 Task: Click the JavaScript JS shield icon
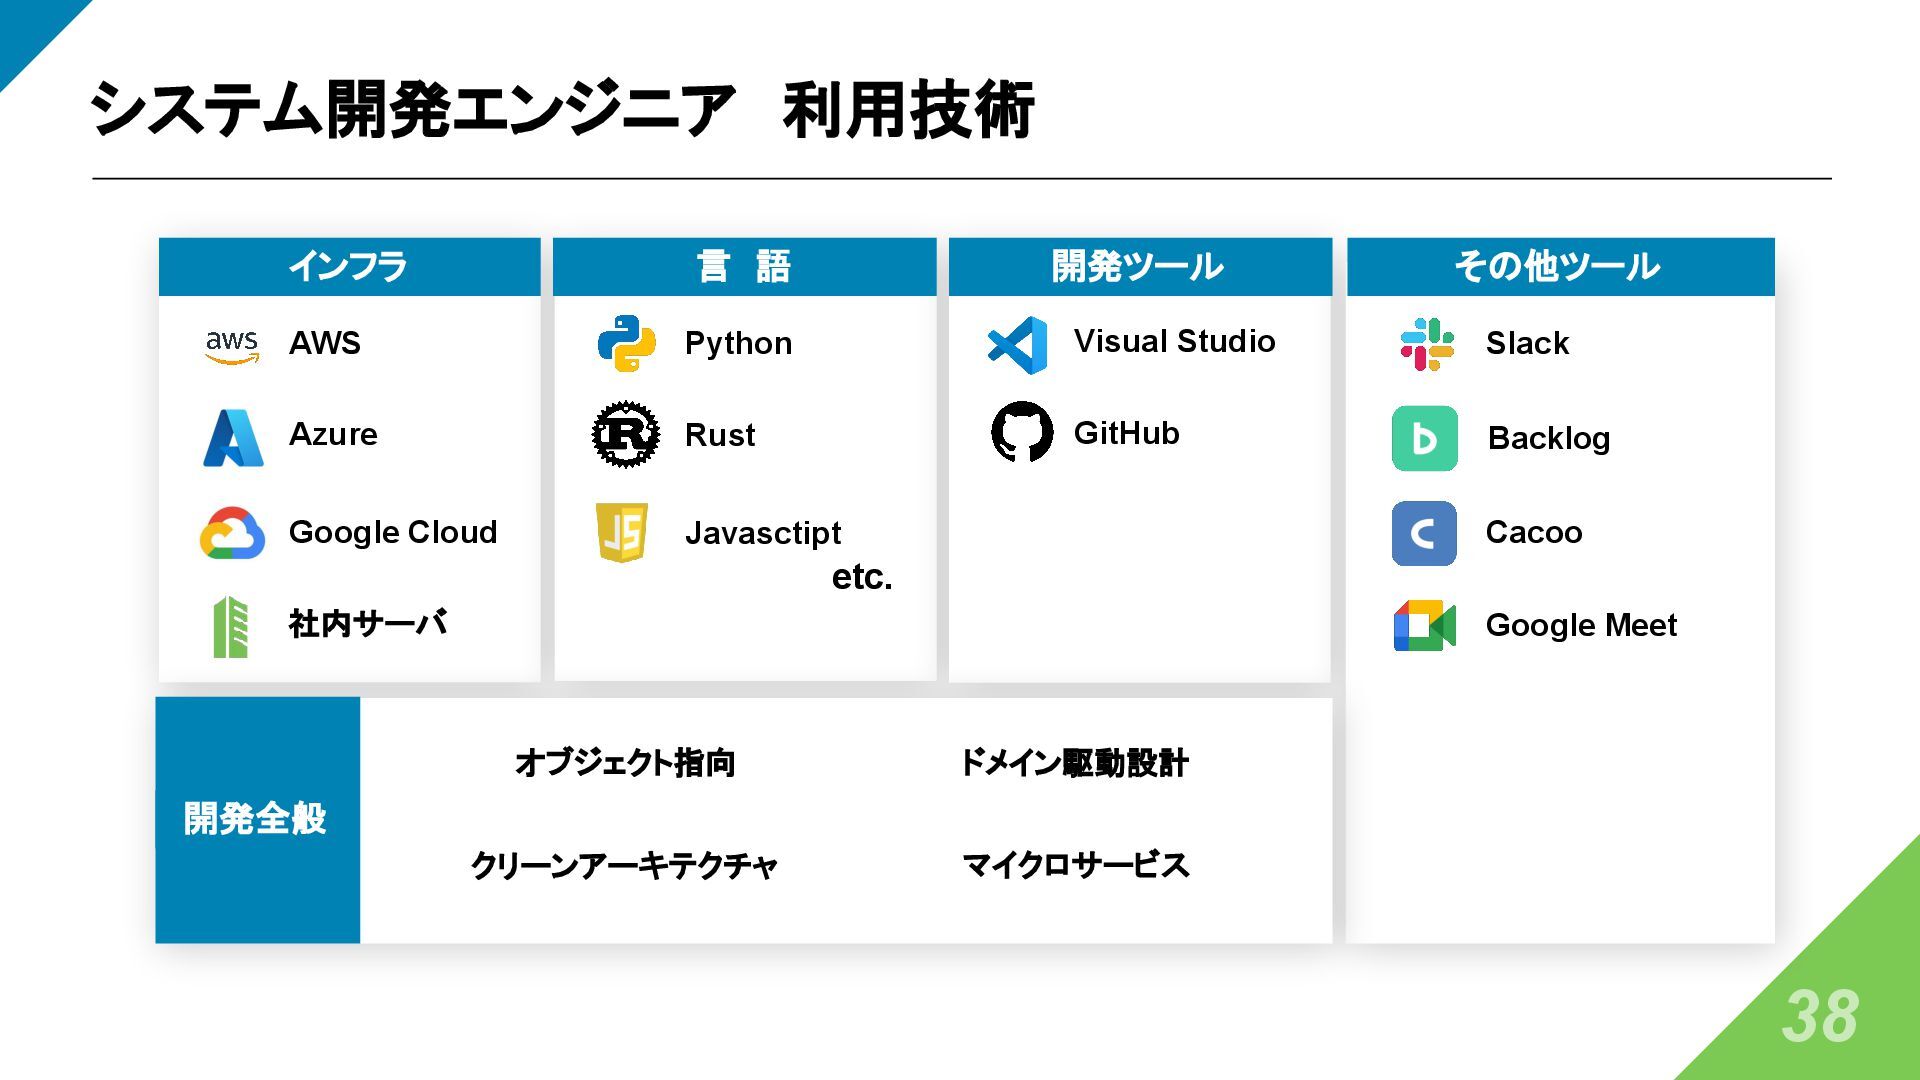(622, 532)
